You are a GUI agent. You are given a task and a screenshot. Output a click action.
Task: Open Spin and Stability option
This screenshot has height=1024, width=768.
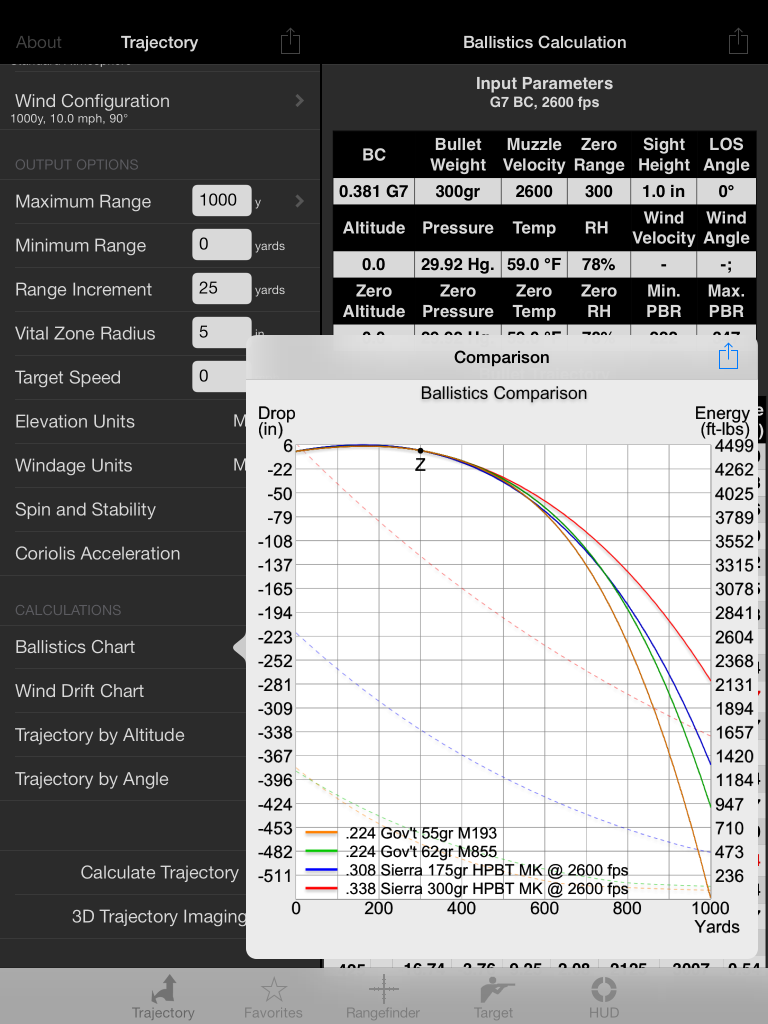pyautogui.click(x=123, y=509)
